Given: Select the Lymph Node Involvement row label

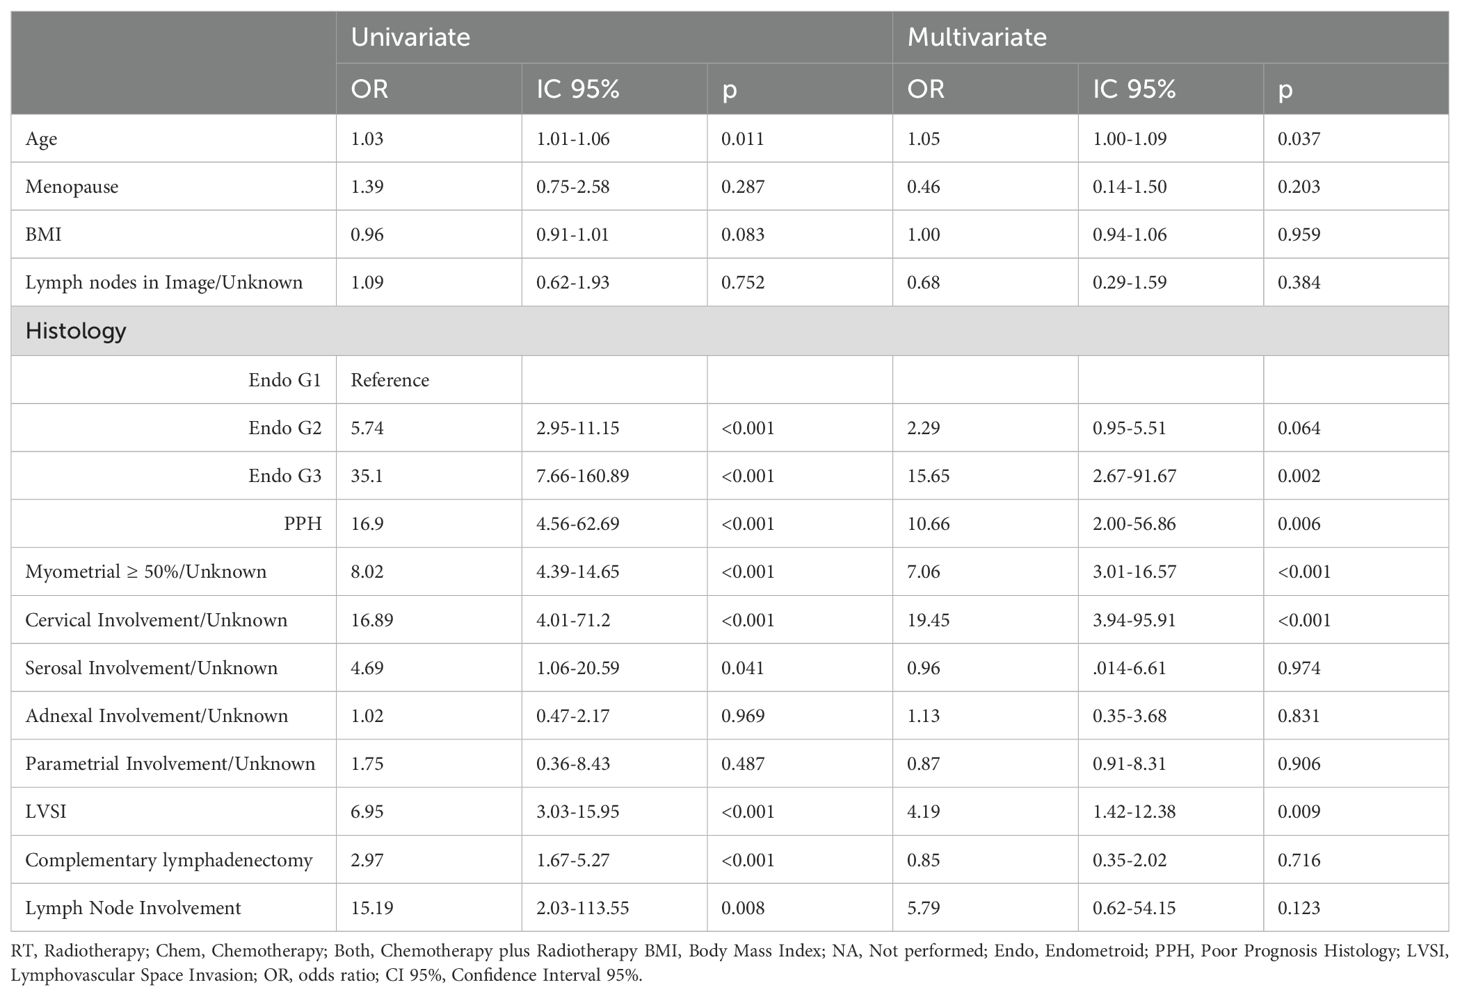Looking at the screenshot, I should [133, 908].
